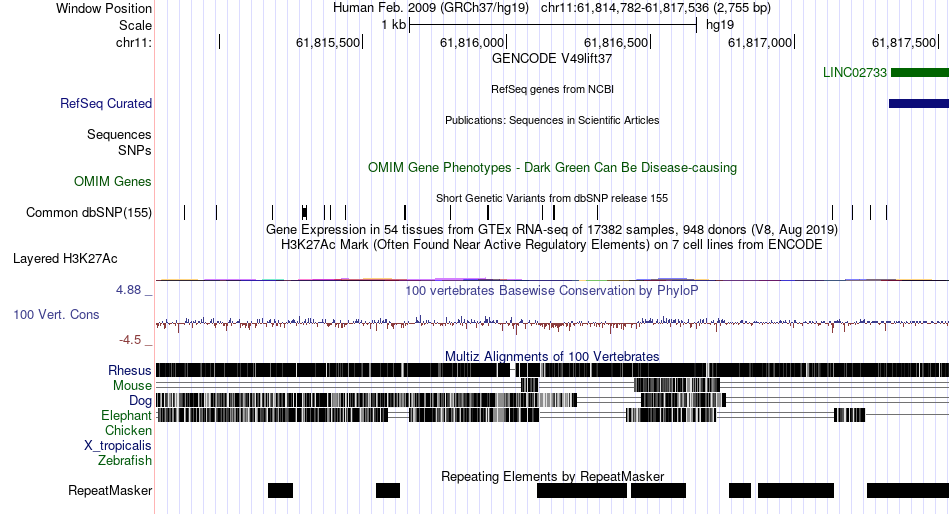
Task: Click the rightmost Common dbSNP variant tick
Action: point(886,212)
